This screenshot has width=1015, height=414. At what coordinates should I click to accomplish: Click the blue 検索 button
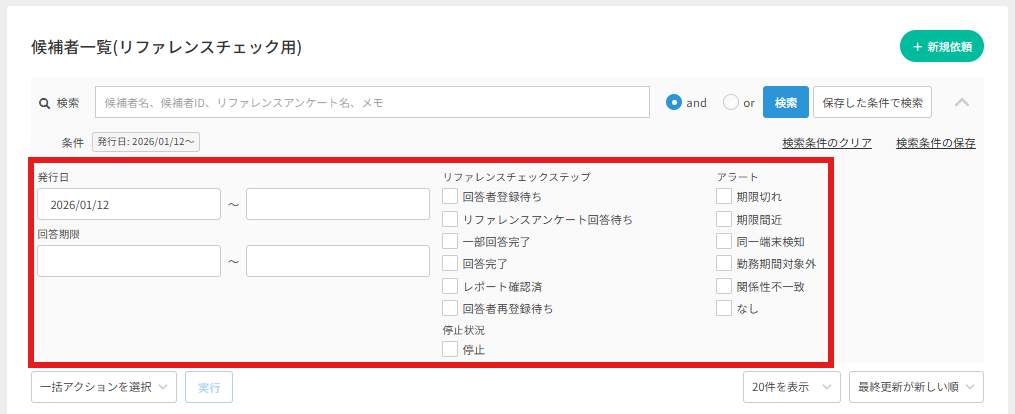[x=785, y=102]
